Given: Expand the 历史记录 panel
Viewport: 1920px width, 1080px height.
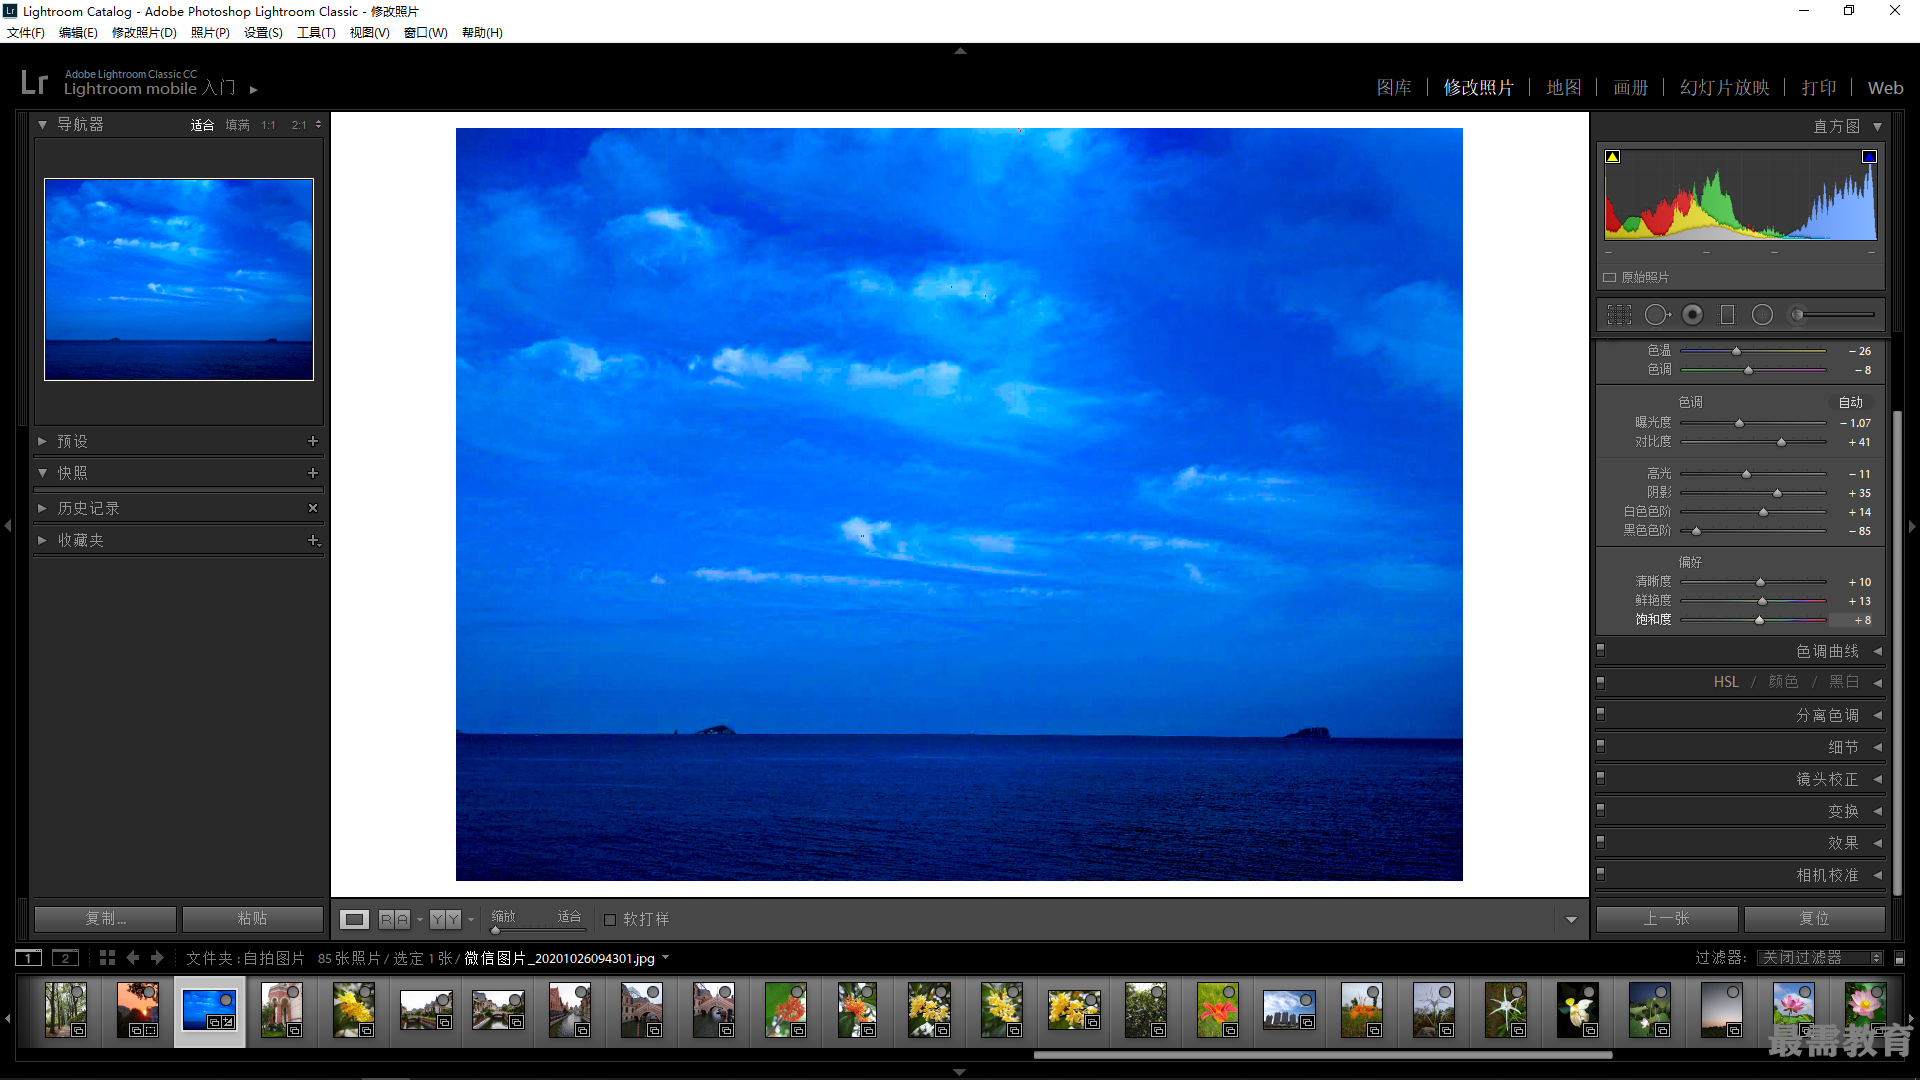Looking at the screenshot, I should [x=42, y=508].
